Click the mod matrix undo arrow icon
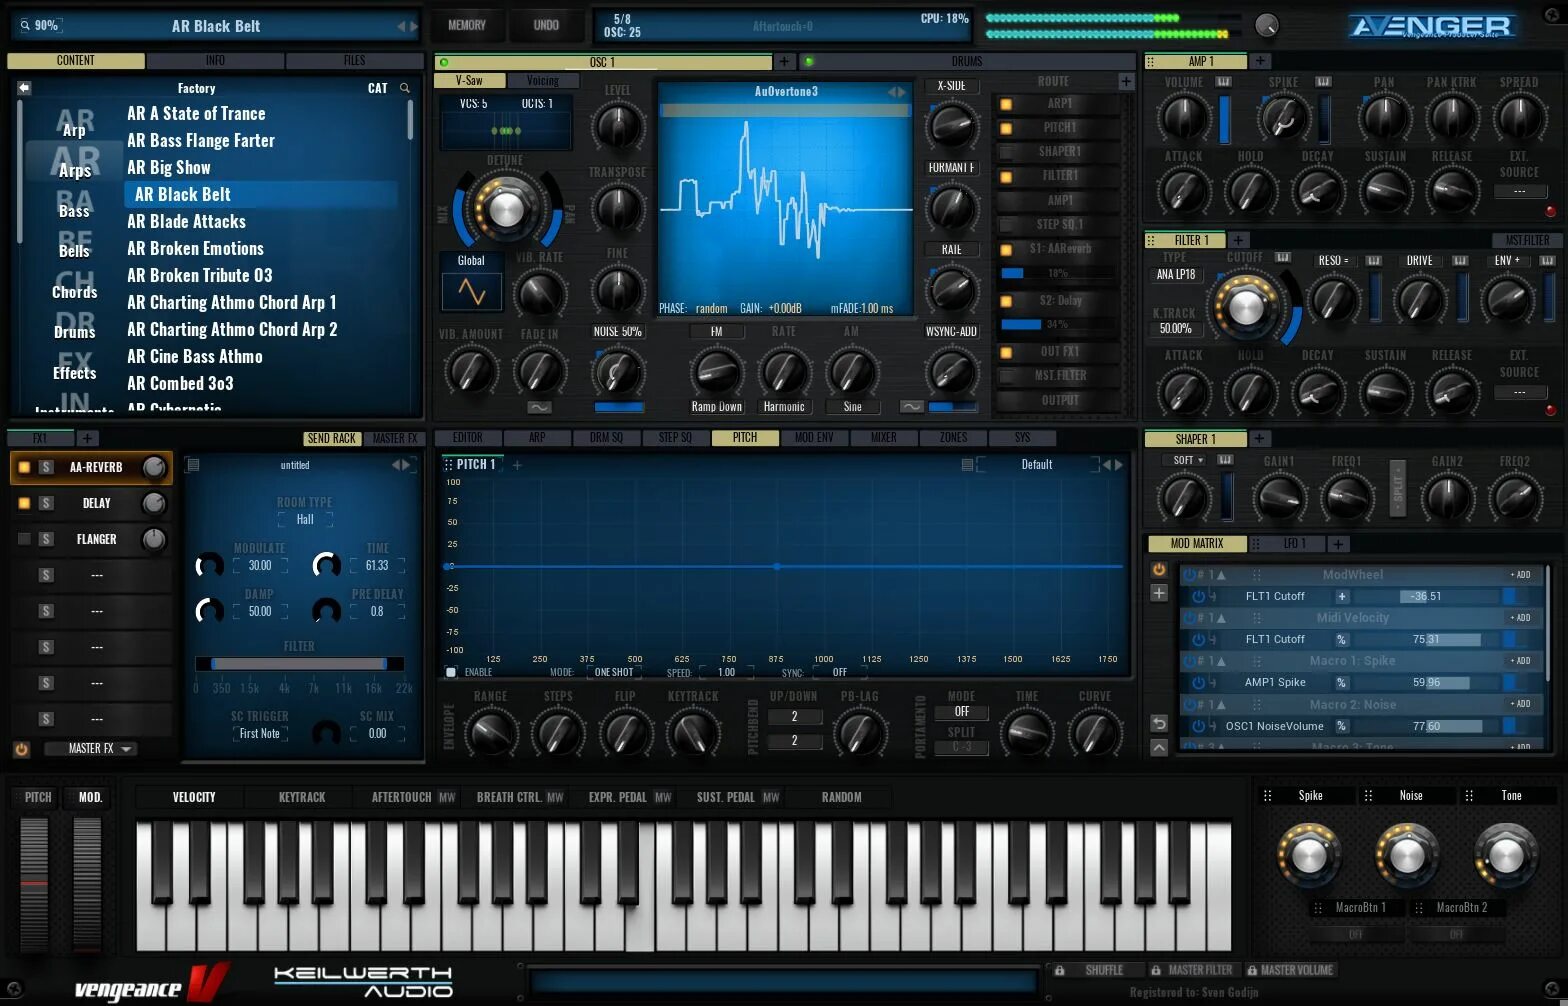 (x=1159, y=723)
